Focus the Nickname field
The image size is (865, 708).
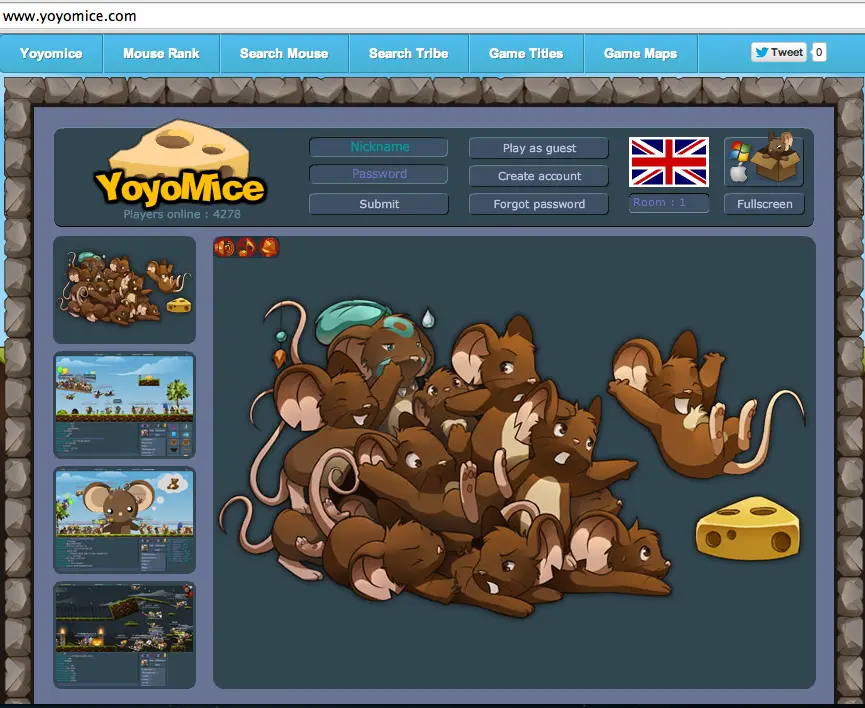point(379,147)
